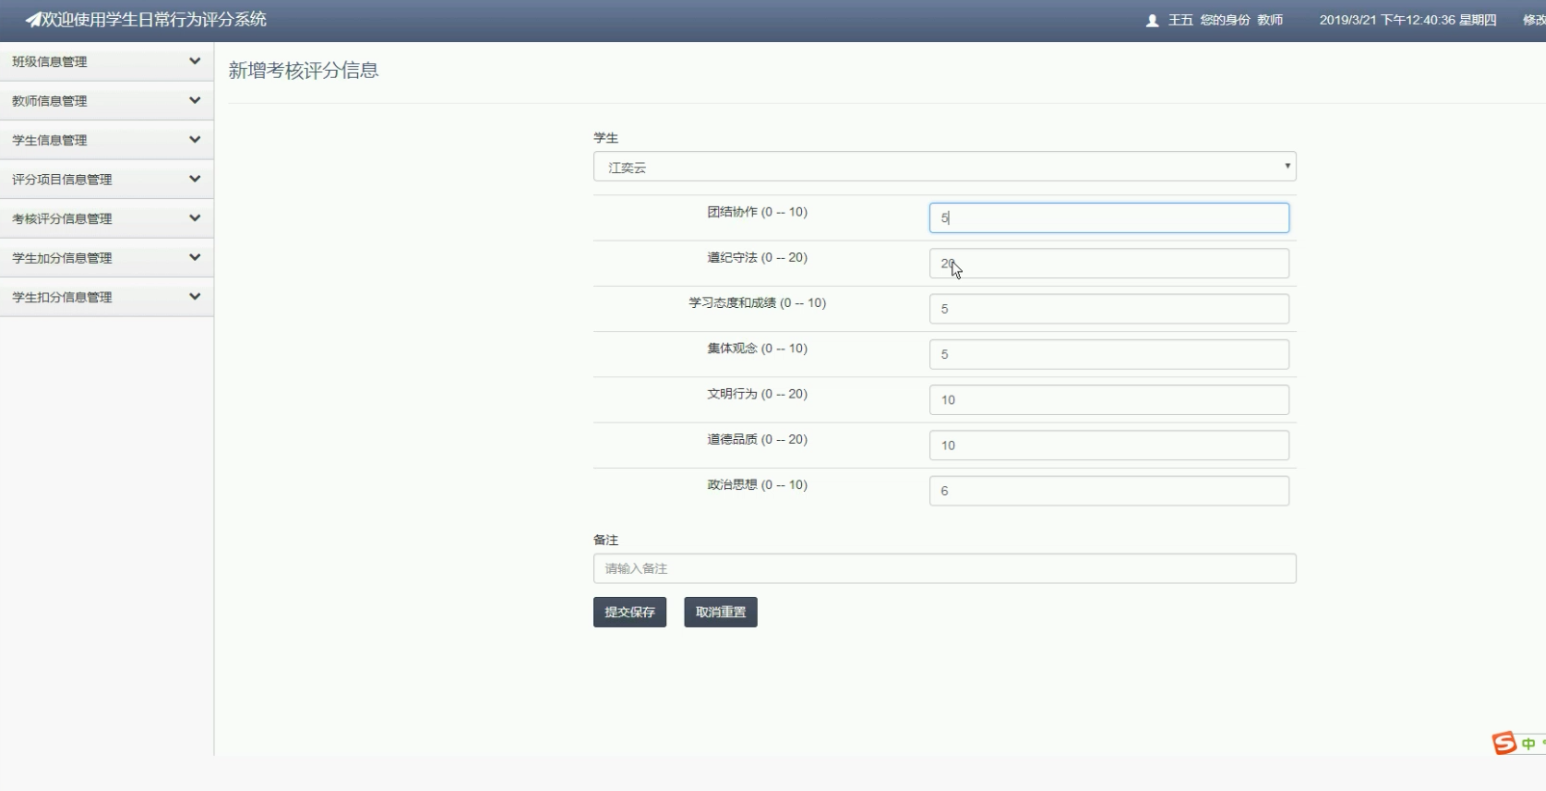Click the 集体观念 (0 -- 10) label
The height and width of the screenshot is (791, 1546).
click(x=757, y=349)
